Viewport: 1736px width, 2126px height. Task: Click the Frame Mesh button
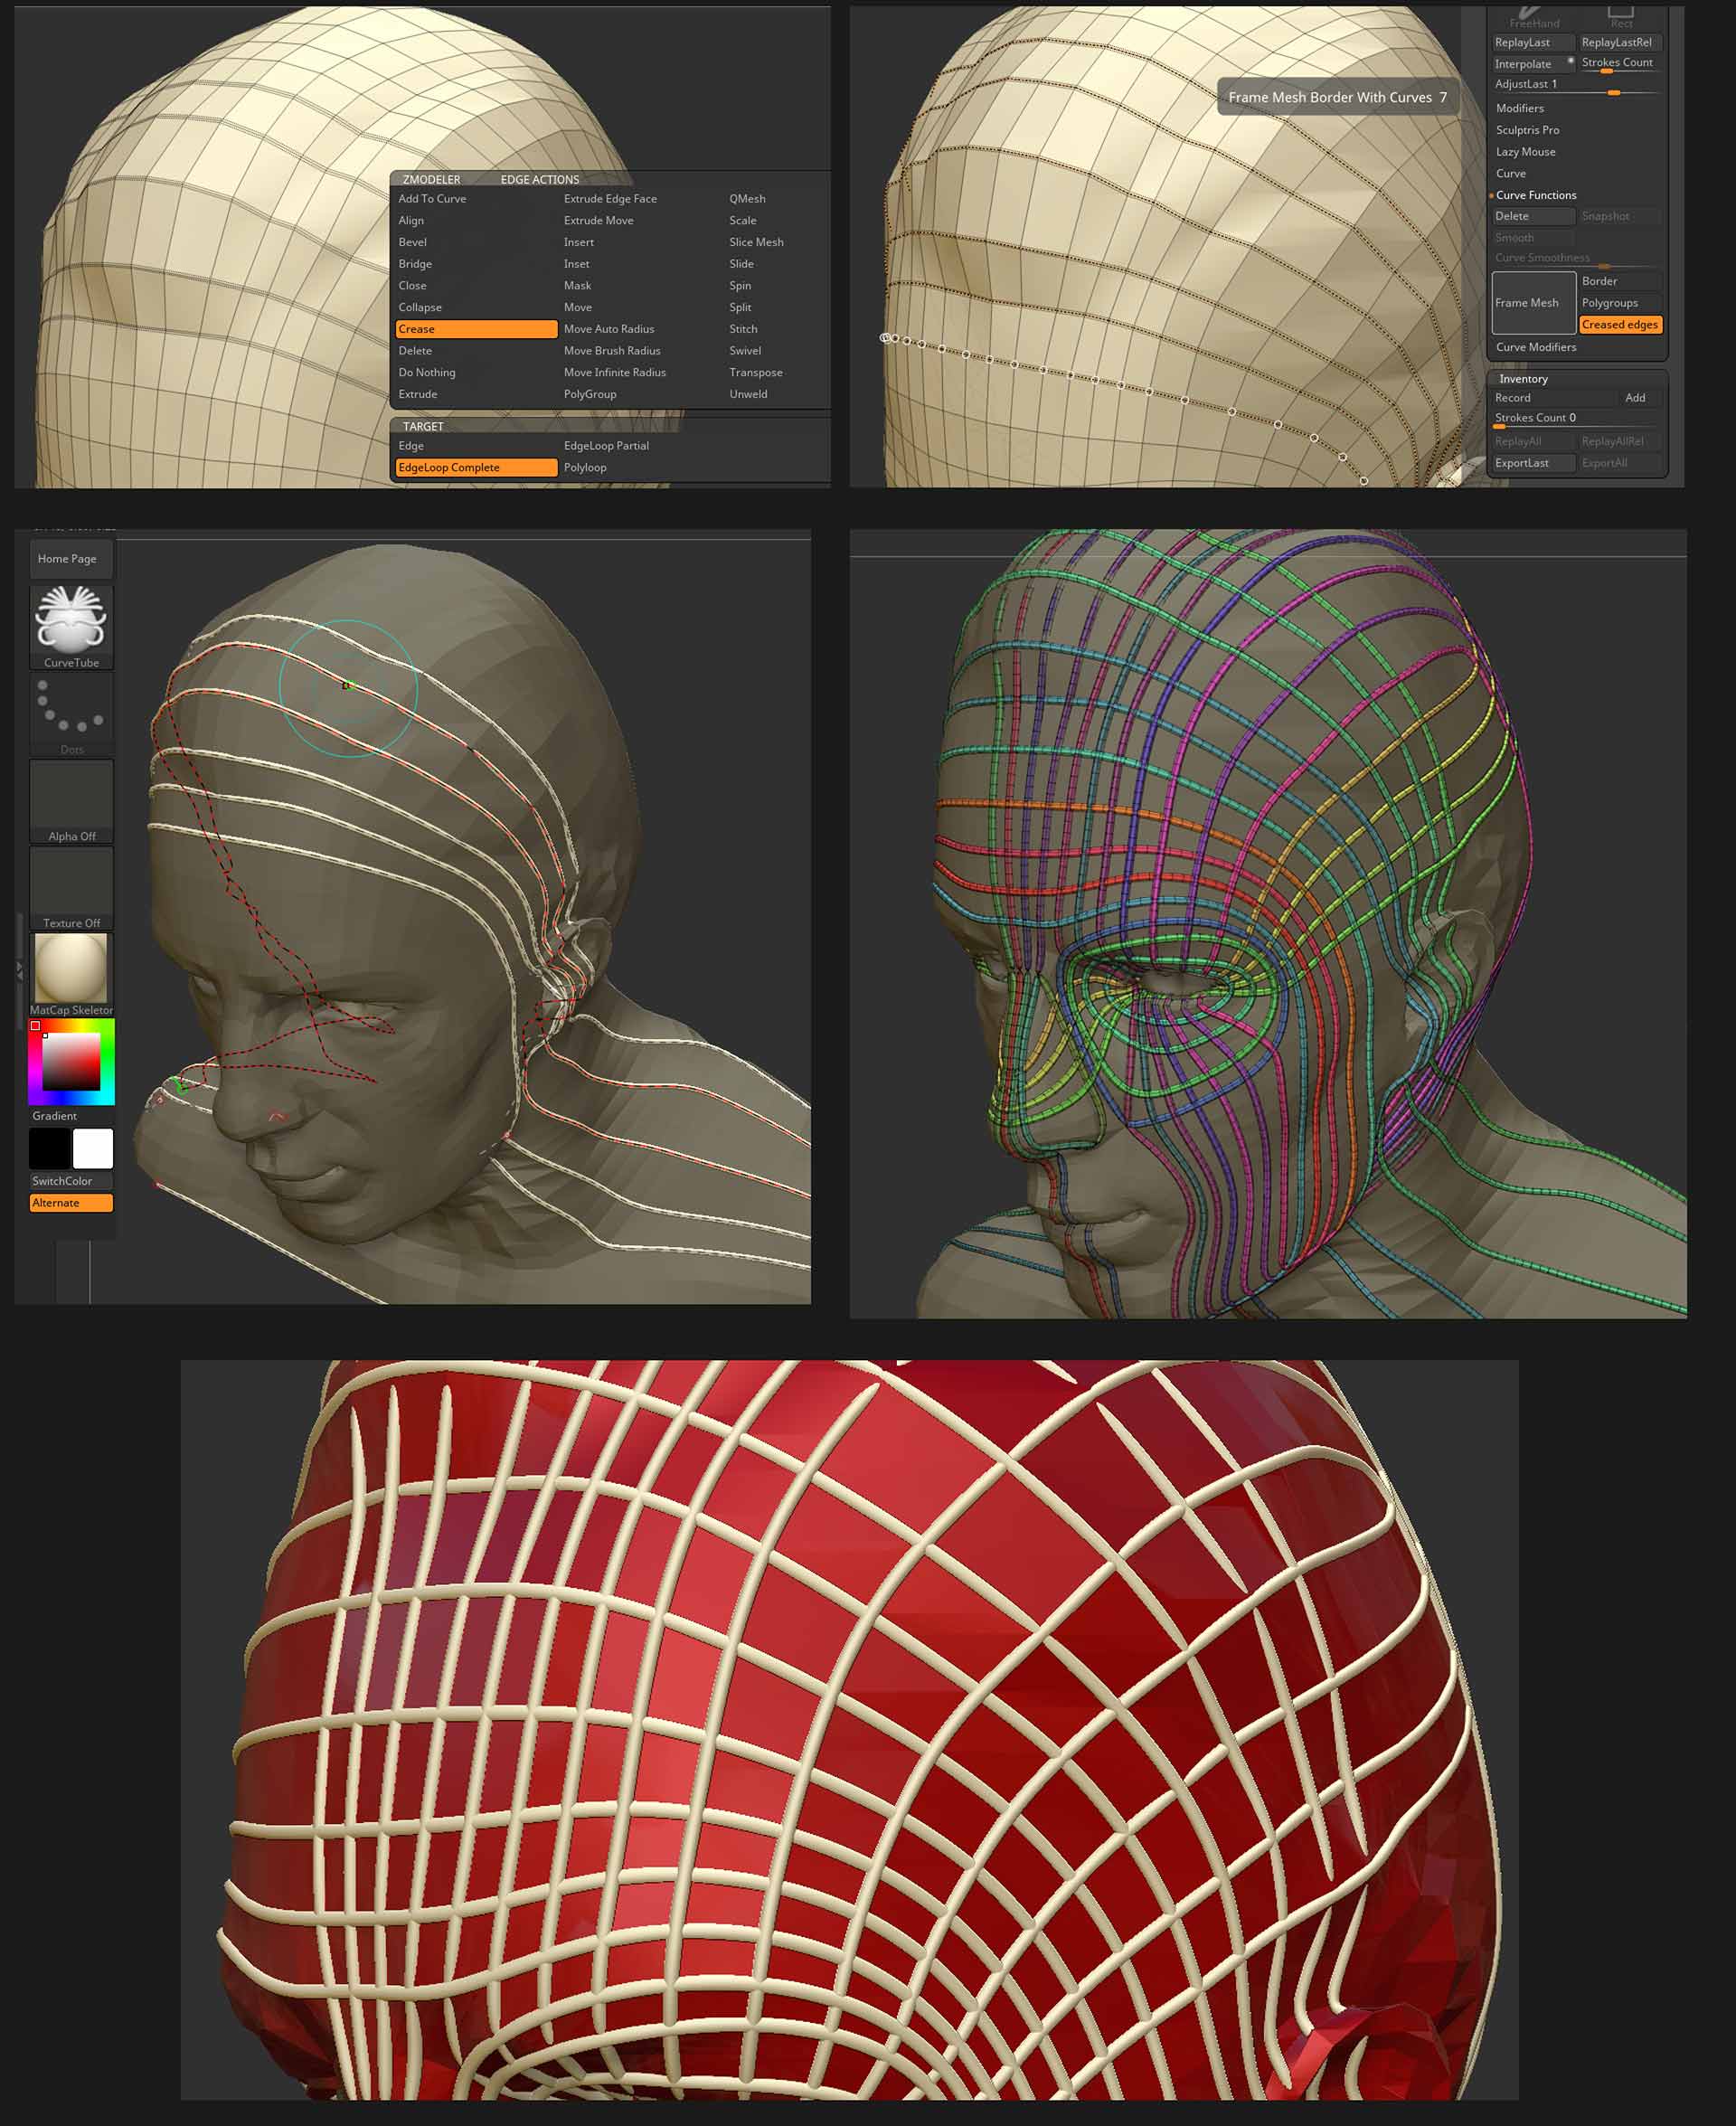1534,303
